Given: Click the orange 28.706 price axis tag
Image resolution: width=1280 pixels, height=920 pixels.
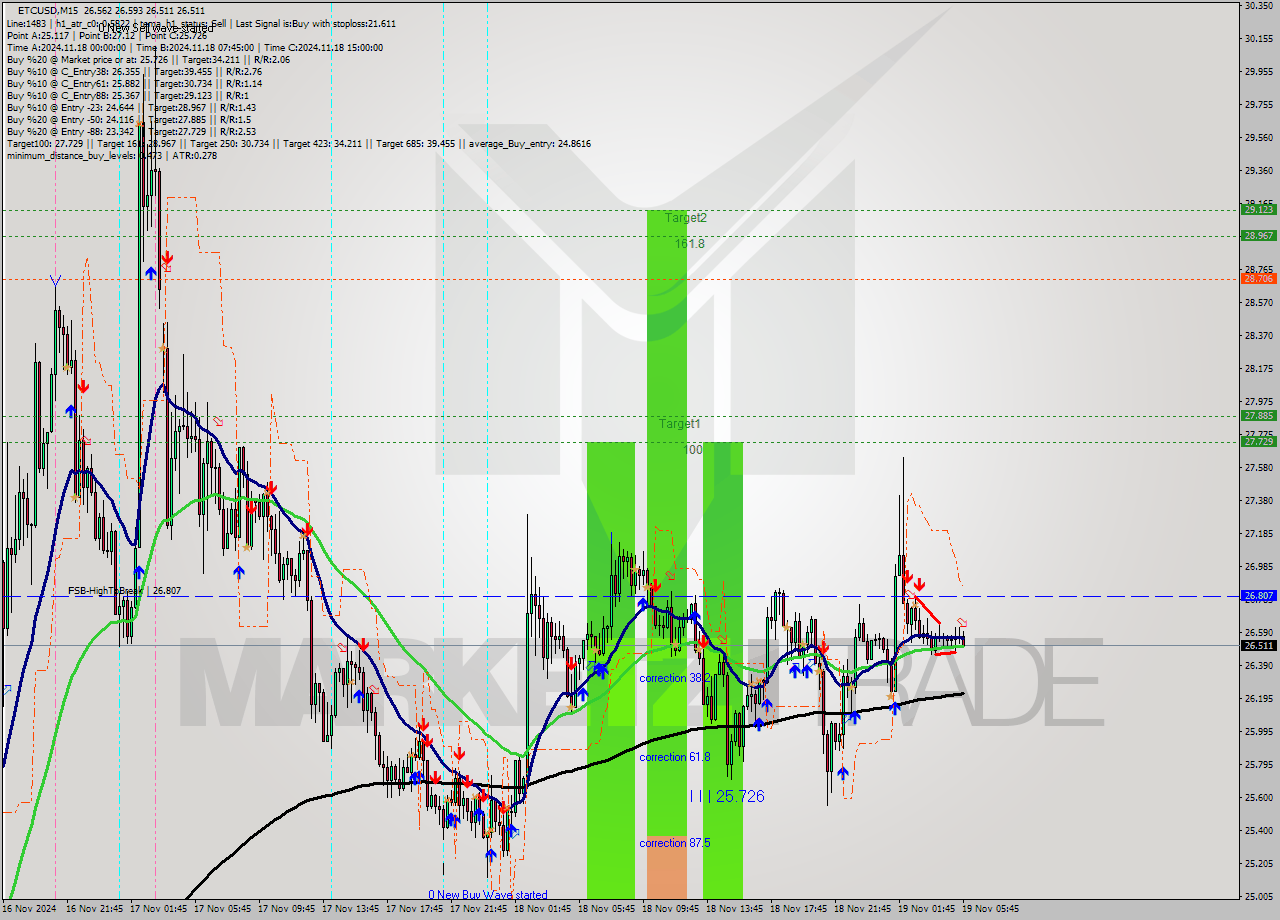Looking at the screenshot, I should click(x=1258, y=279).
